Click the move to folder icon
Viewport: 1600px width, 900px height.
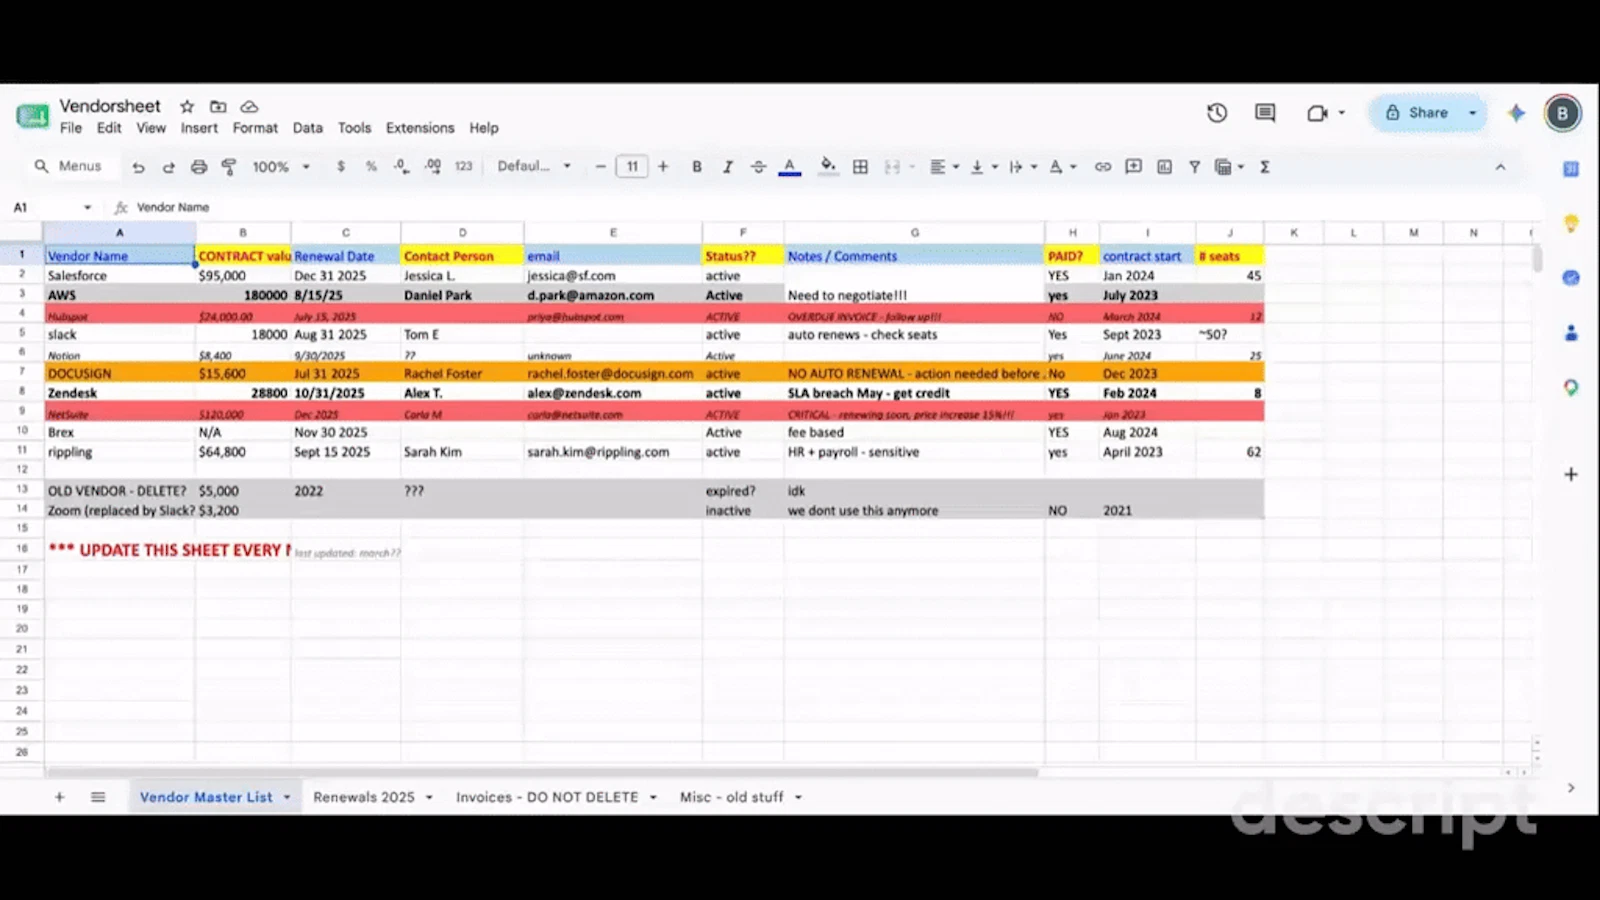pos(218,106)
